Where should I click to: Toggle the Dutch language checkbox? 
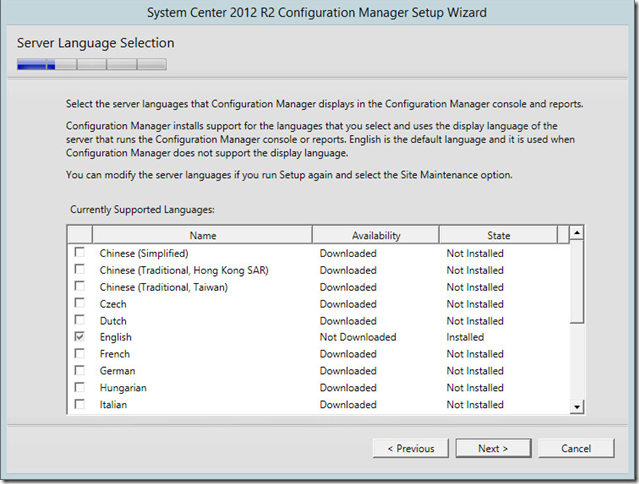(79, 321)
